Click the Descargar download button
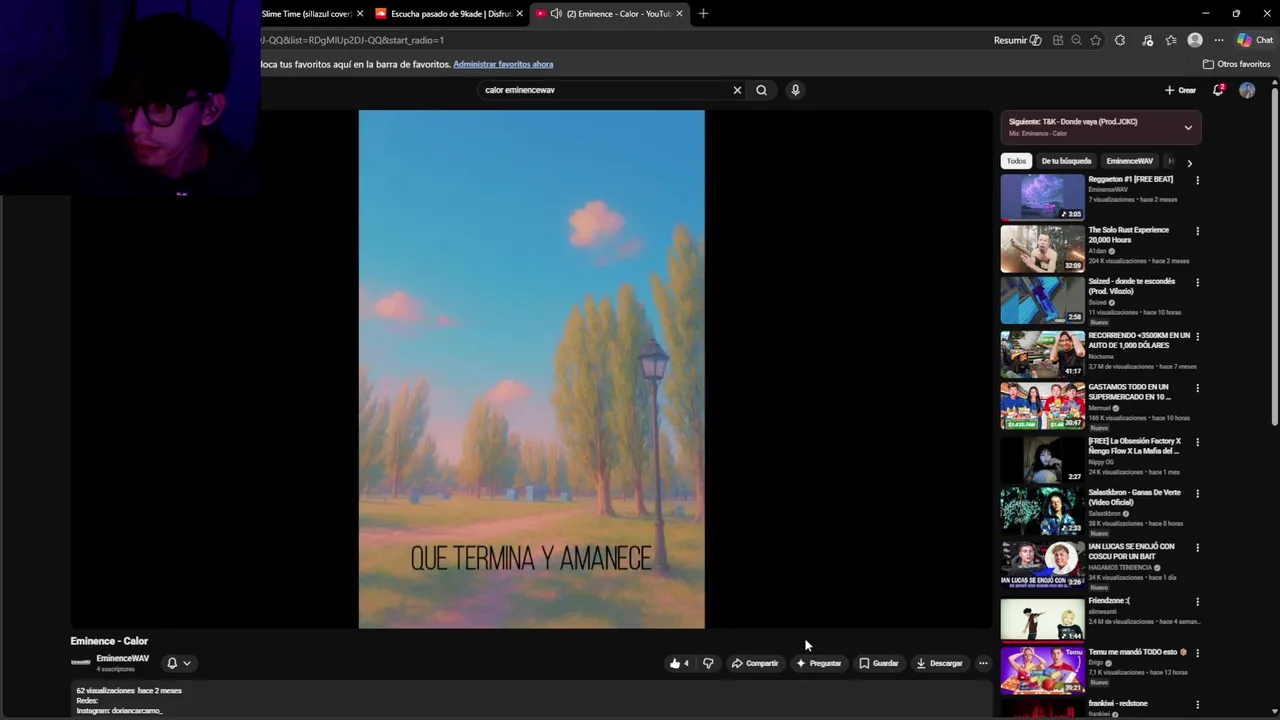1280x720 pixels. tap(939, 663)
